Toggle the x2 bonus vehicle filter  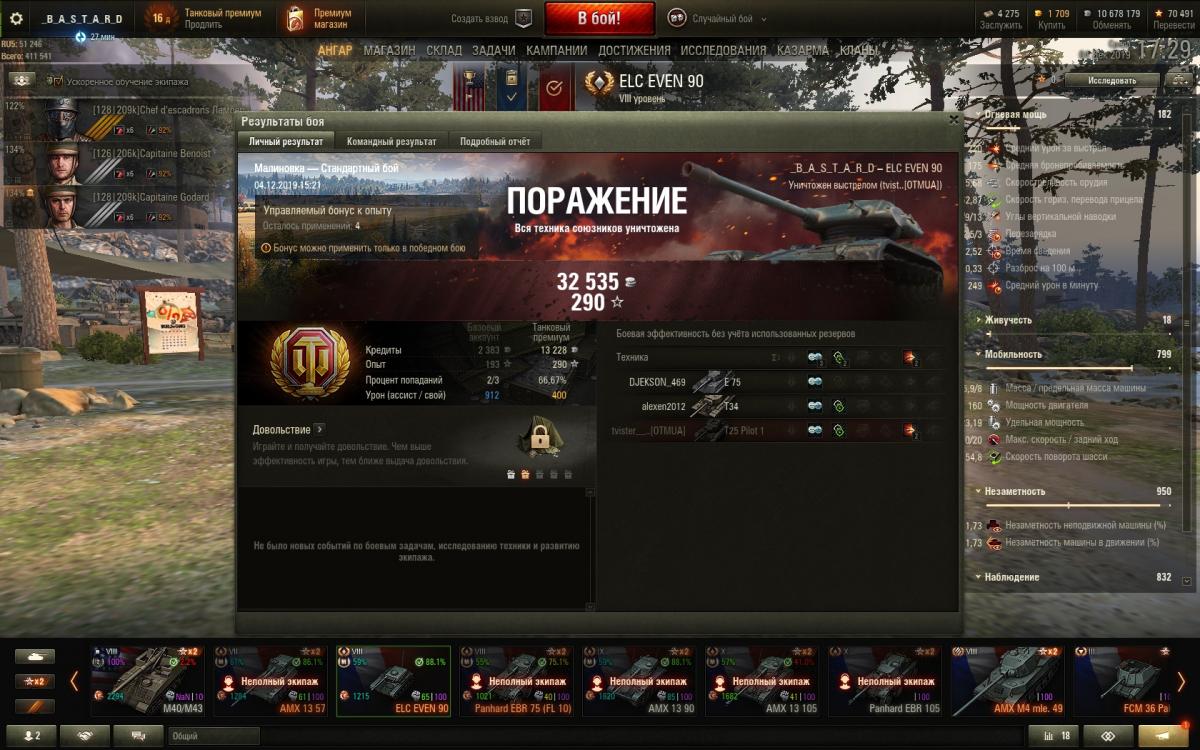[35, 681]
